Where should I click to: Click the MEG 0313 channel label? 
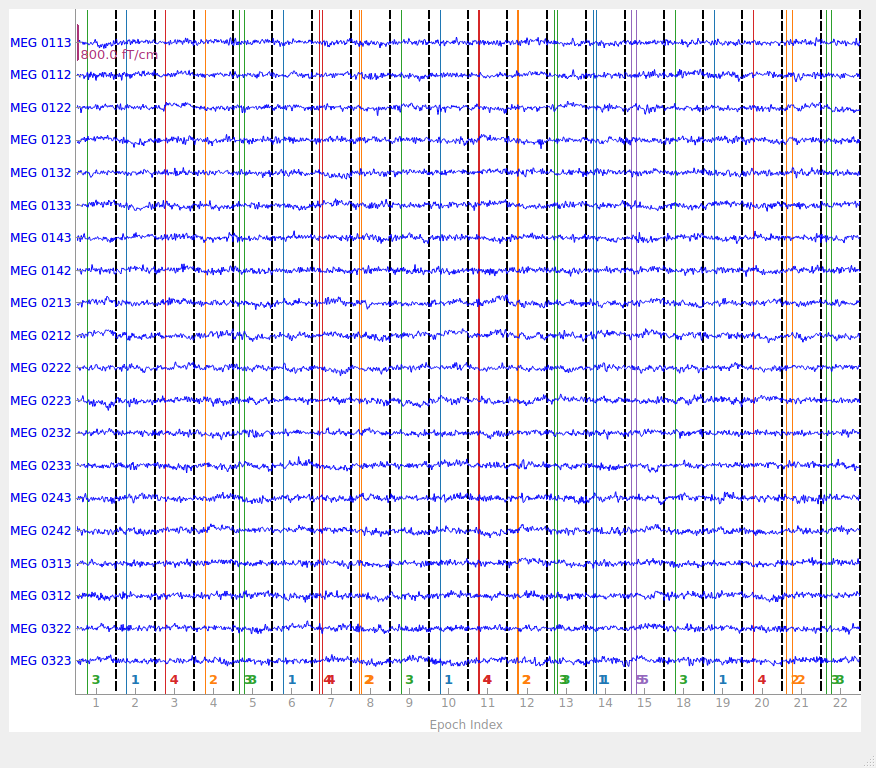tap(41, 564)
